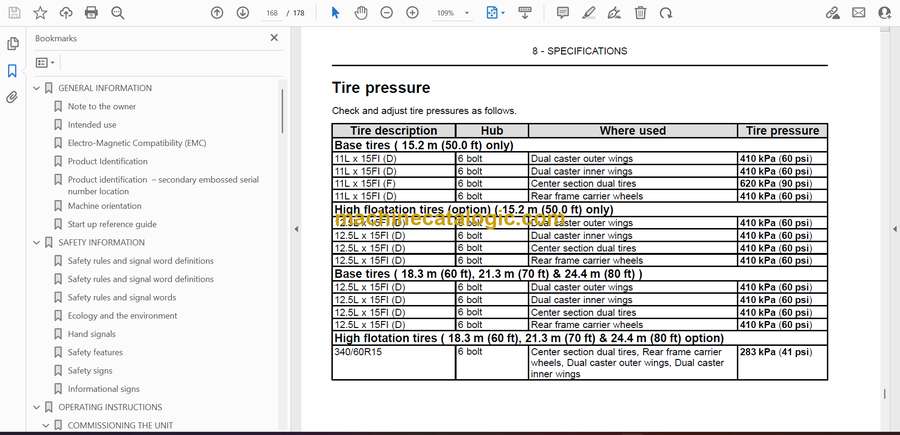Send file by email envelope icon
Image resolution: width=900 pixels, height=435 pixels.
pyautogui.click(x=859, y=13)
